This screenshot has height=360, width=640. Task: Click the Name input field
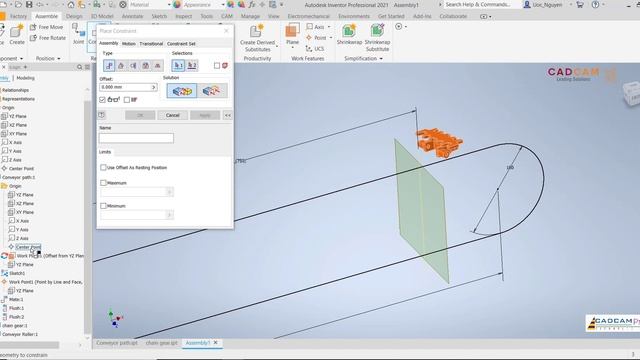coord(136,138)
